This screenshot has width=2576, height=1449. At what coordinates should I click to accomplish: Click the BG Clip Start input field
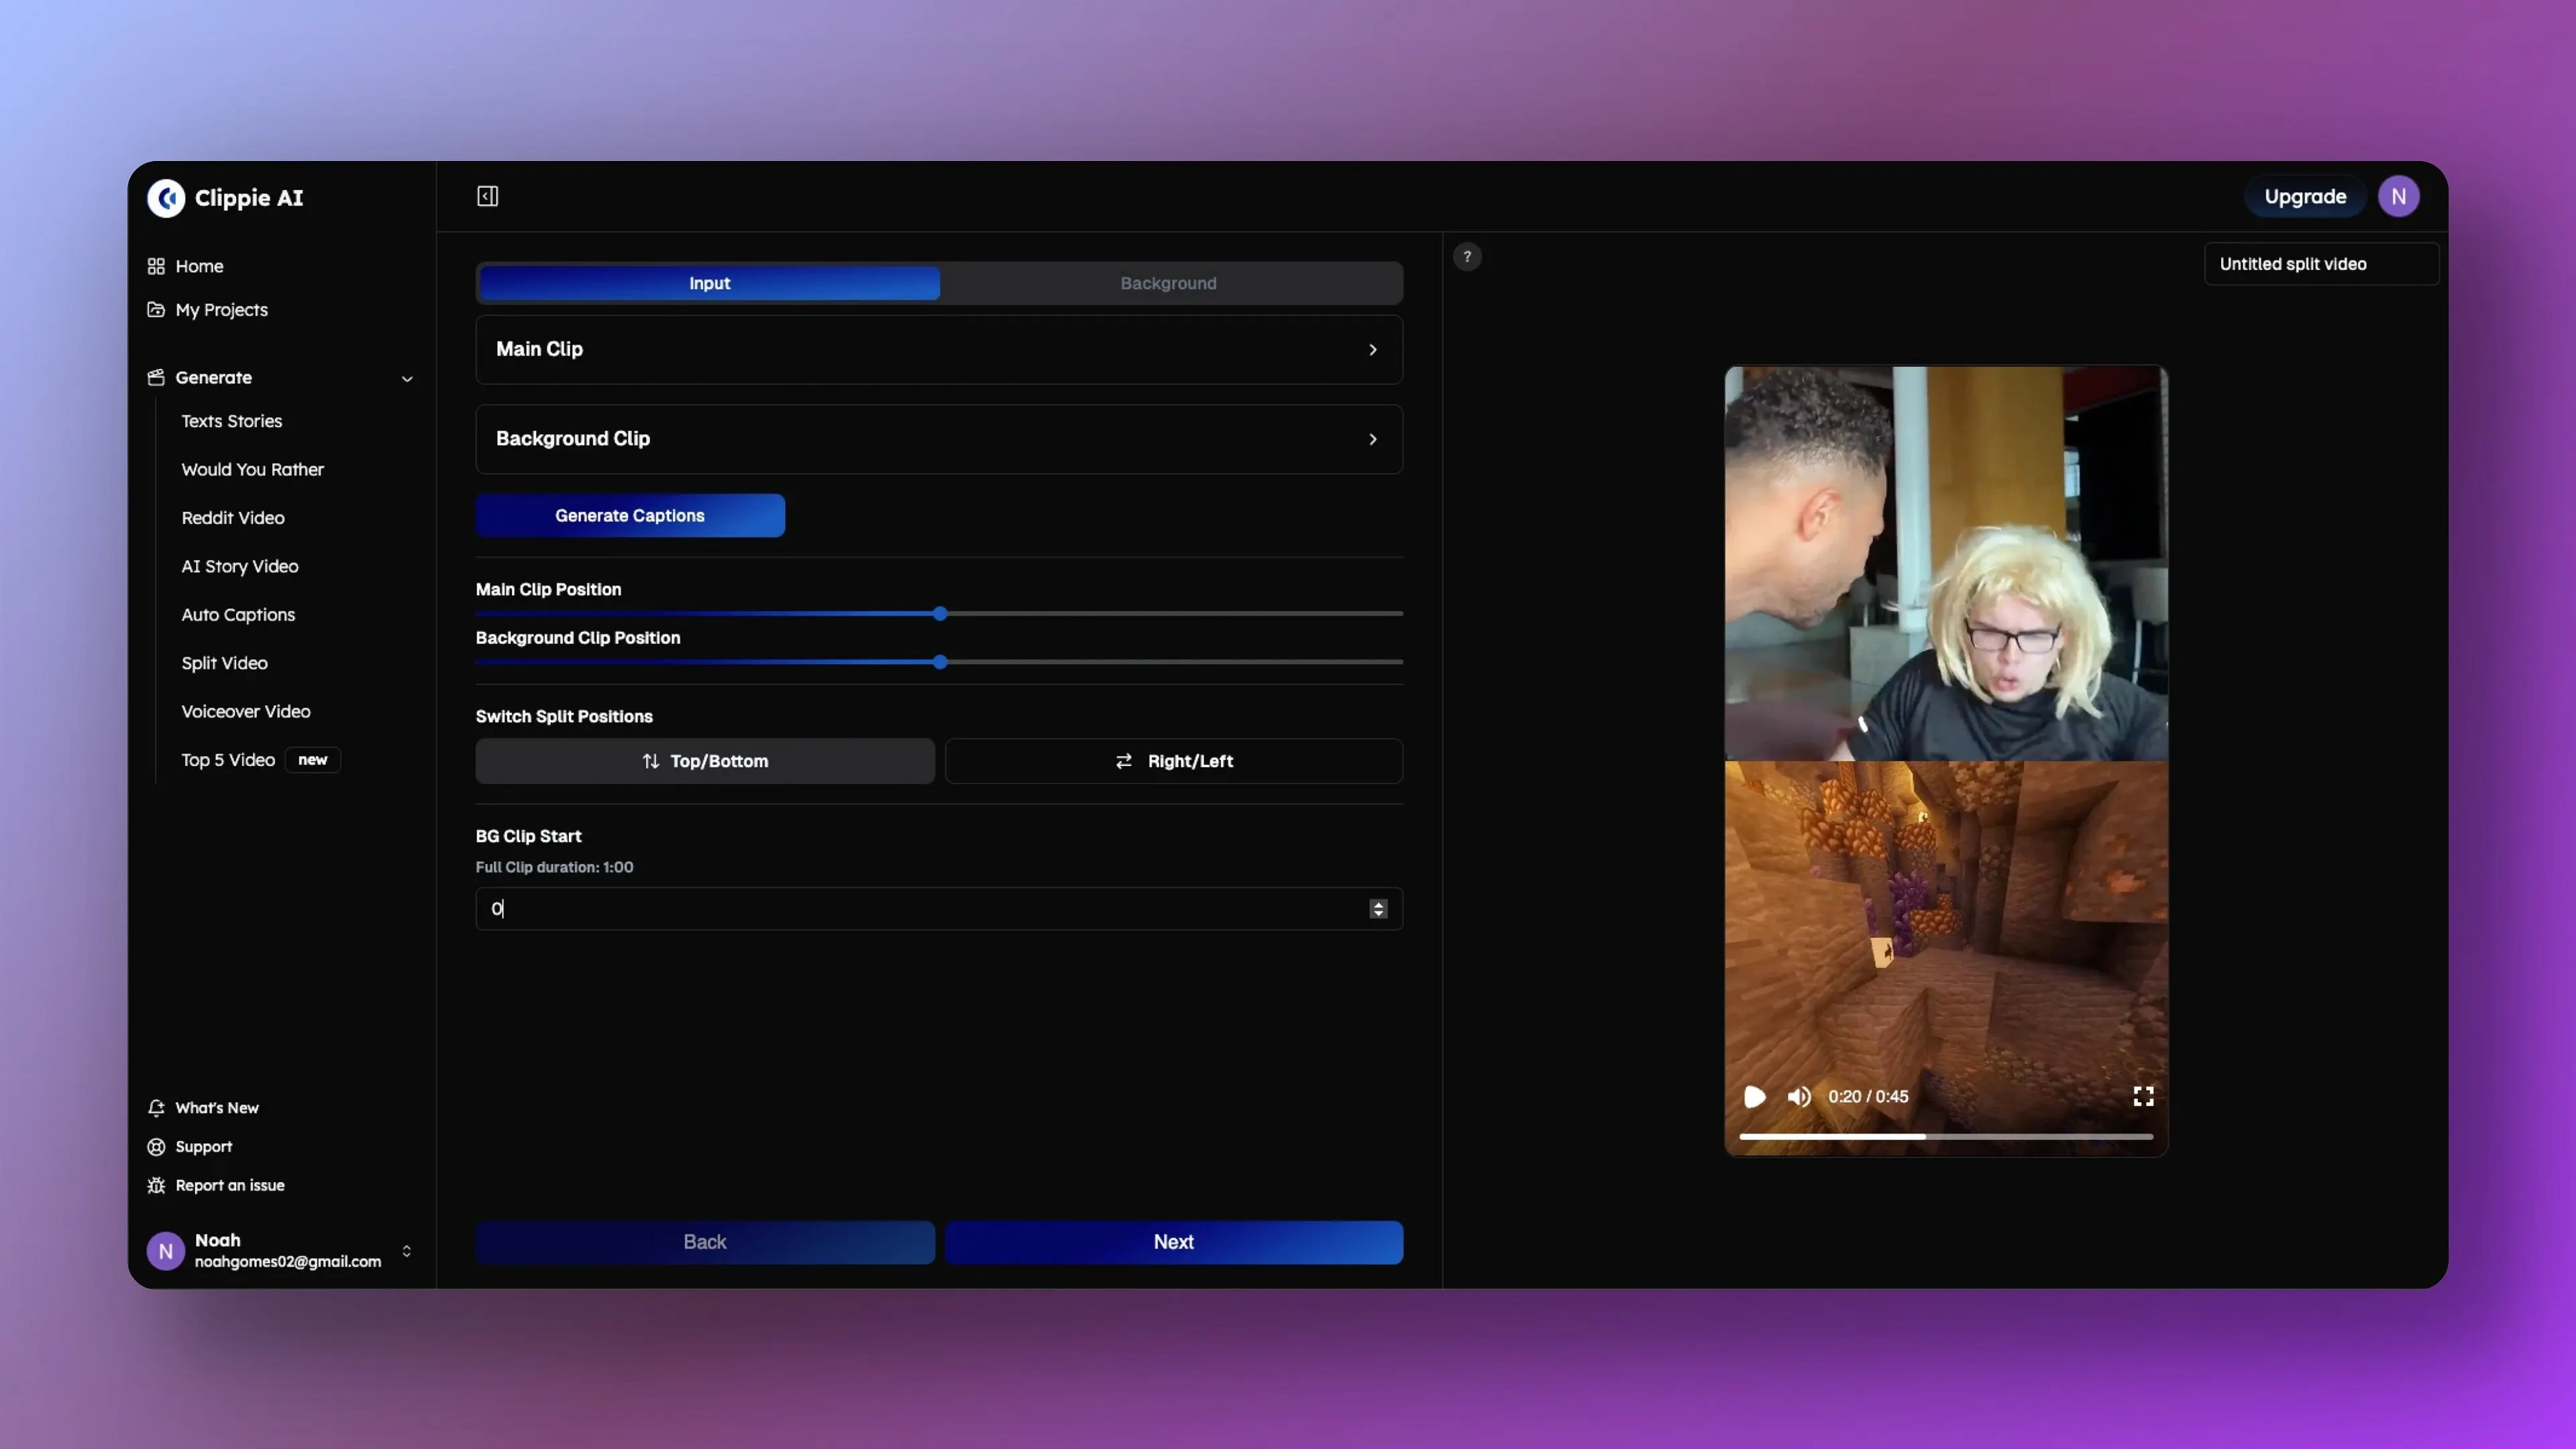(x=939, y=909)
